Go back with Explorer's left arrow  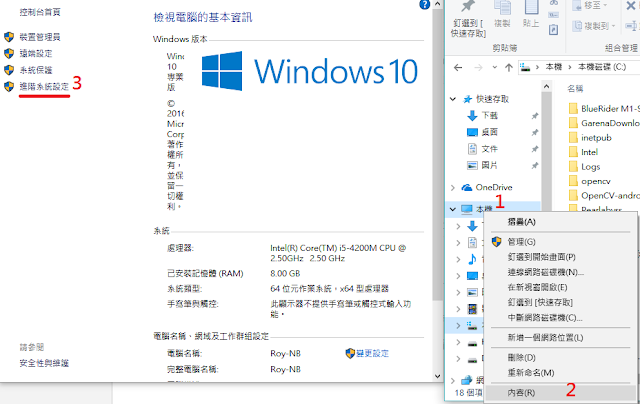tap(458, 68)
